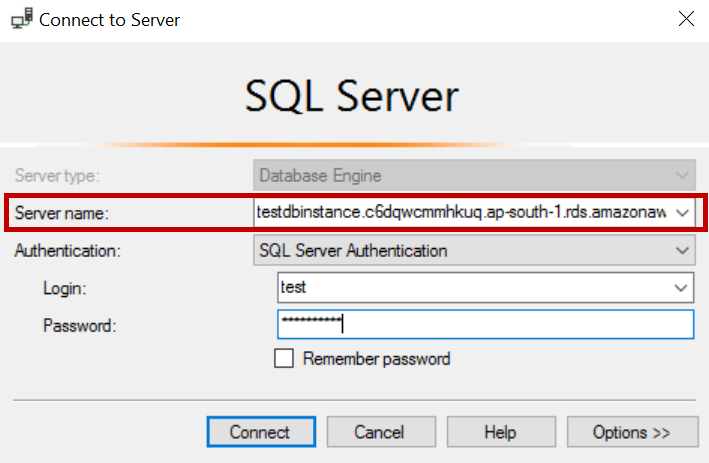Expand the Login dropdown arrow

tap(683, 288)
